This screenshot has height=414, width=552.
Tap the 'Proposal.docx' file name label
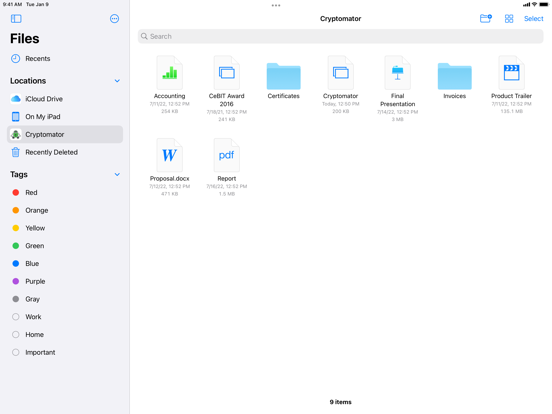point(170,178)
